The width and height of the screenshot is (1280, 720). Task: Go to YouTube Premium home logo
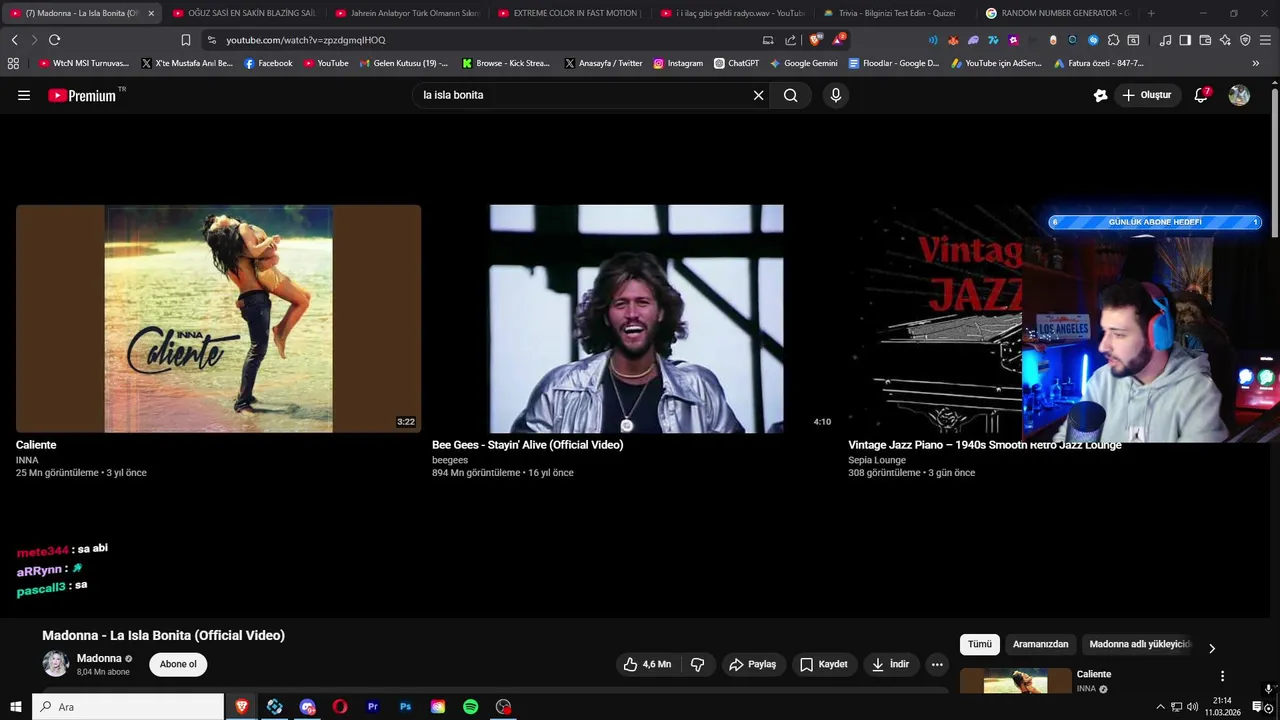82,95
